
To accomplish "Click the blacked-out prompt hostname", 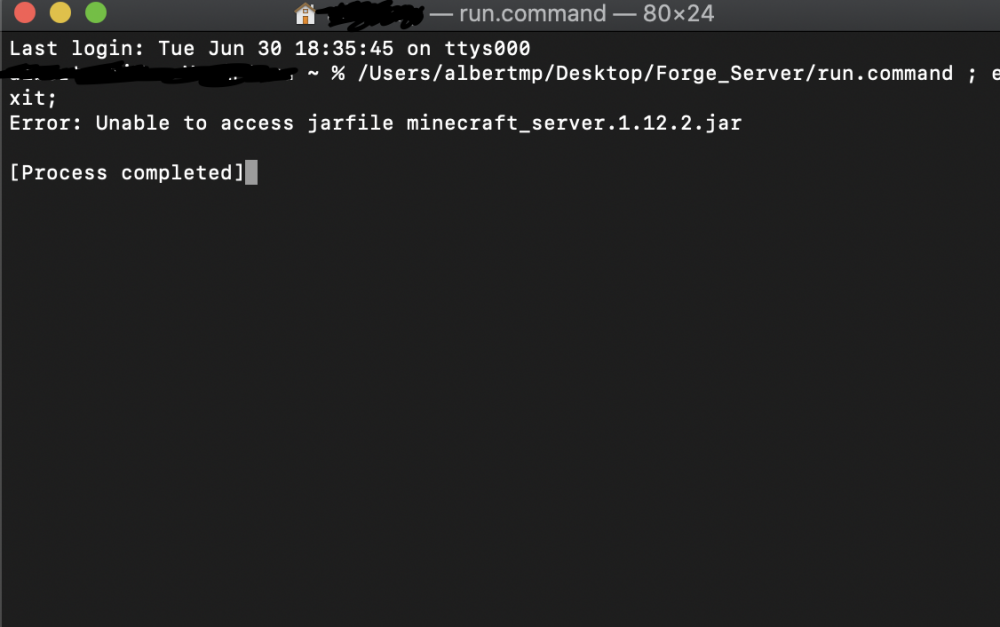I will click(x=150, y=74).
